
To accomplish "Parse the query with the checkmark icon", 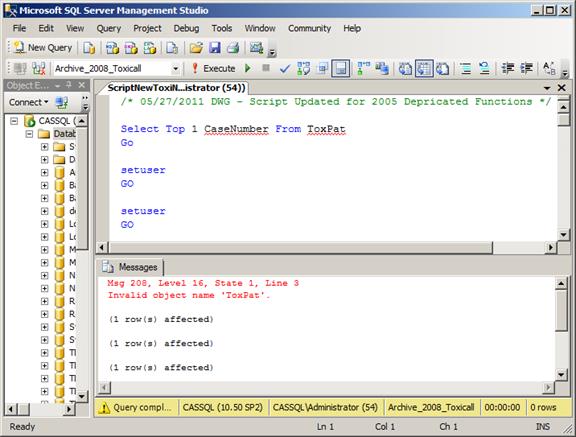I will coord(285,68).
